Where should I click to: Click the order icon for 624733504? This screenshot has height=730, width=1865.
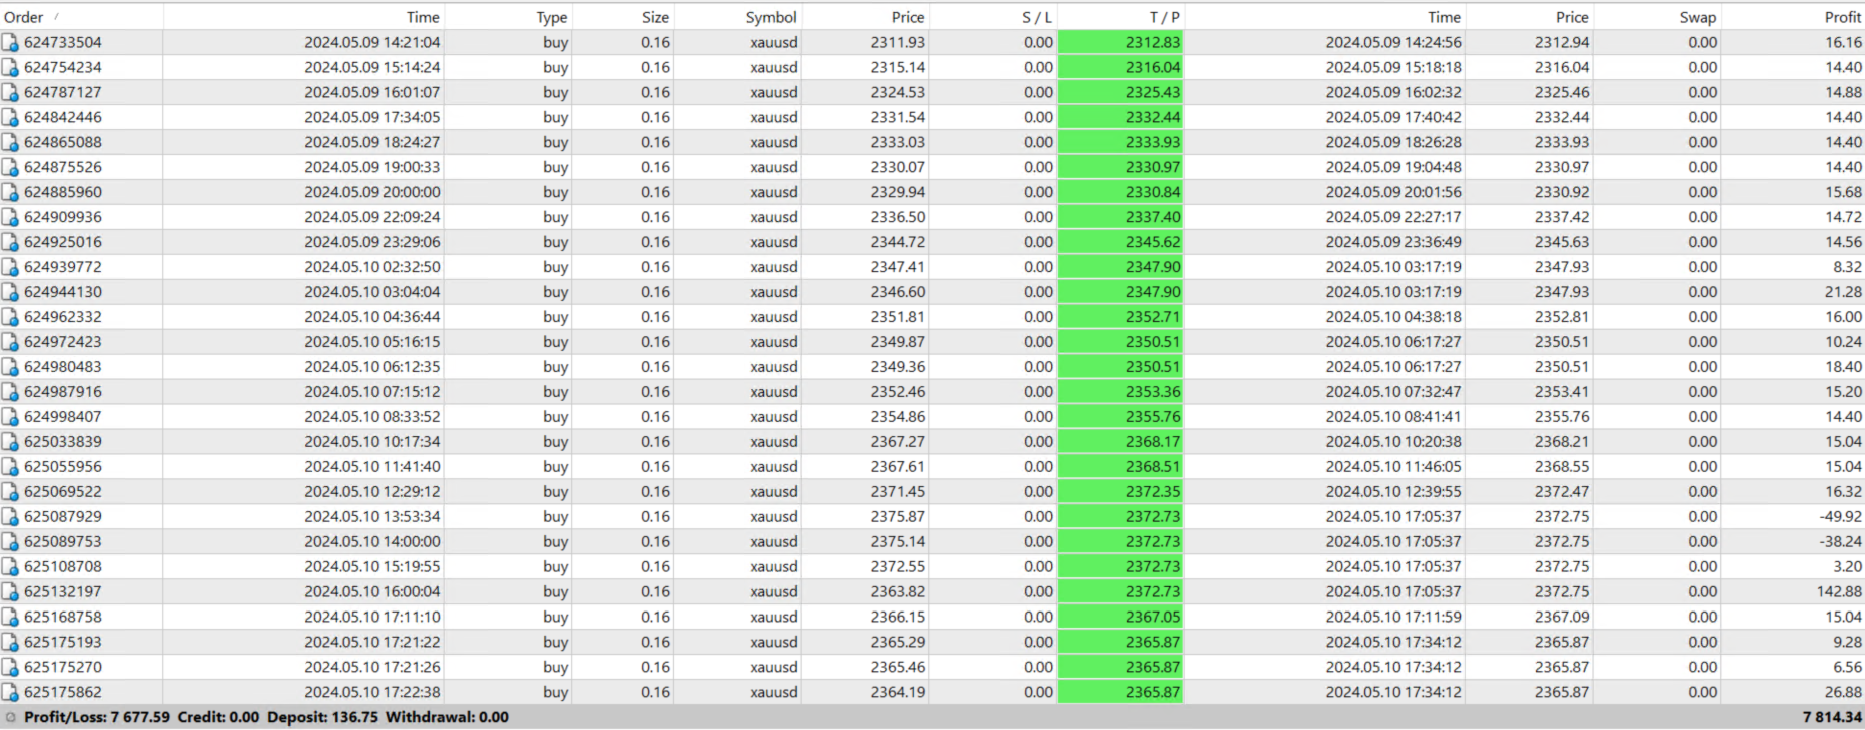[10, 42]
